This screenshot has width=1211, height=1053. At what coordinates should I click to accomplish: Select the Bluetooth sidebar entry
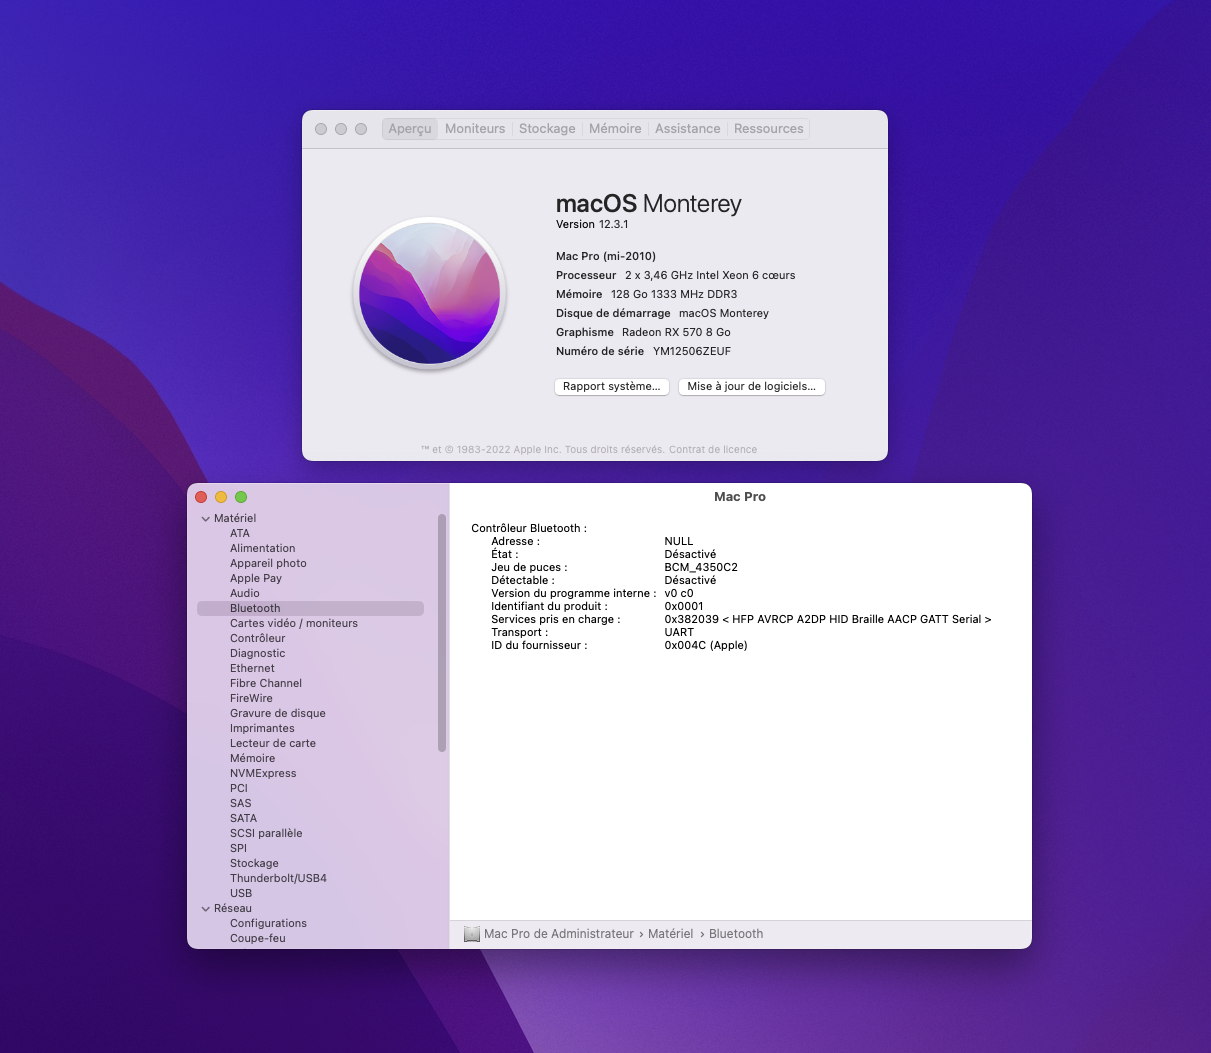point(310,608)
